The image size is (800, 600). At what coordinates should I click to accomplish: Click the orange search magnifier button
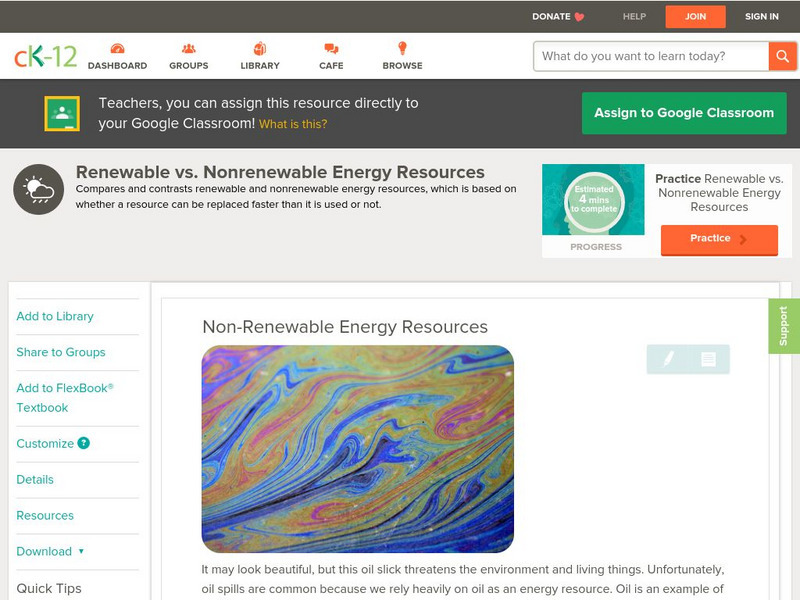point(782,56)
